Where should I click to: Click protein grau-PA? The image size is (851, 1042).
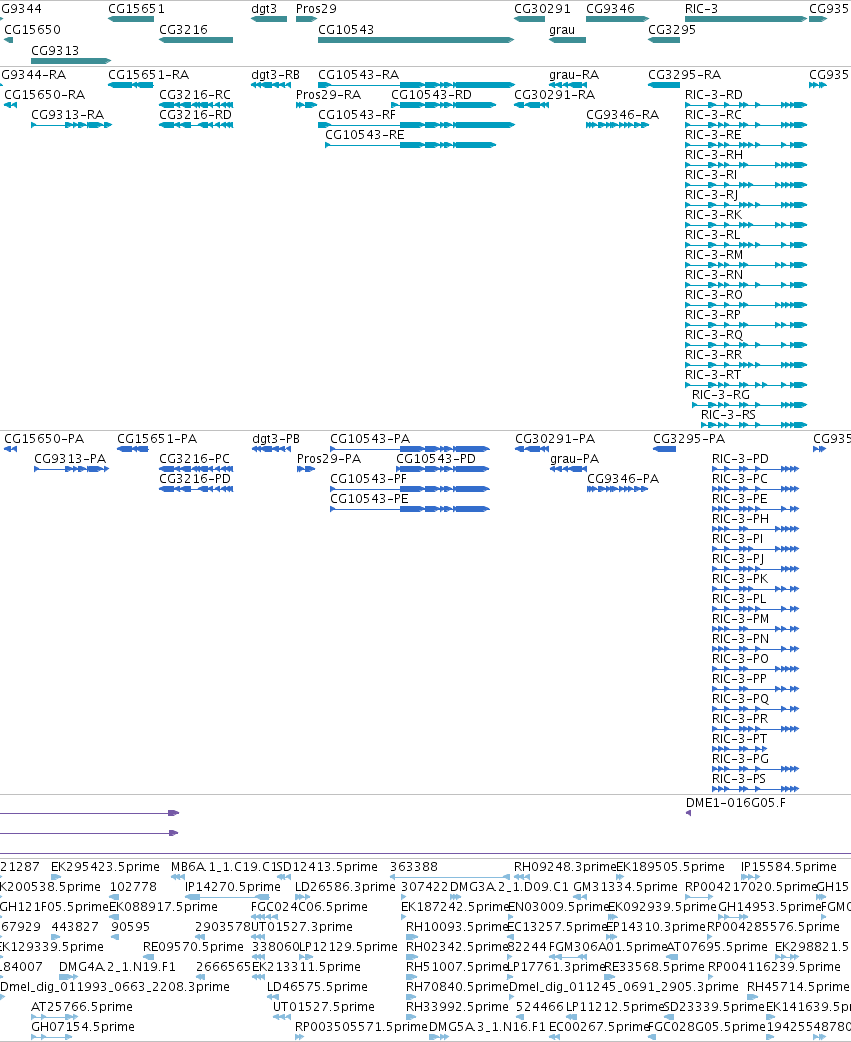point(575,459)
